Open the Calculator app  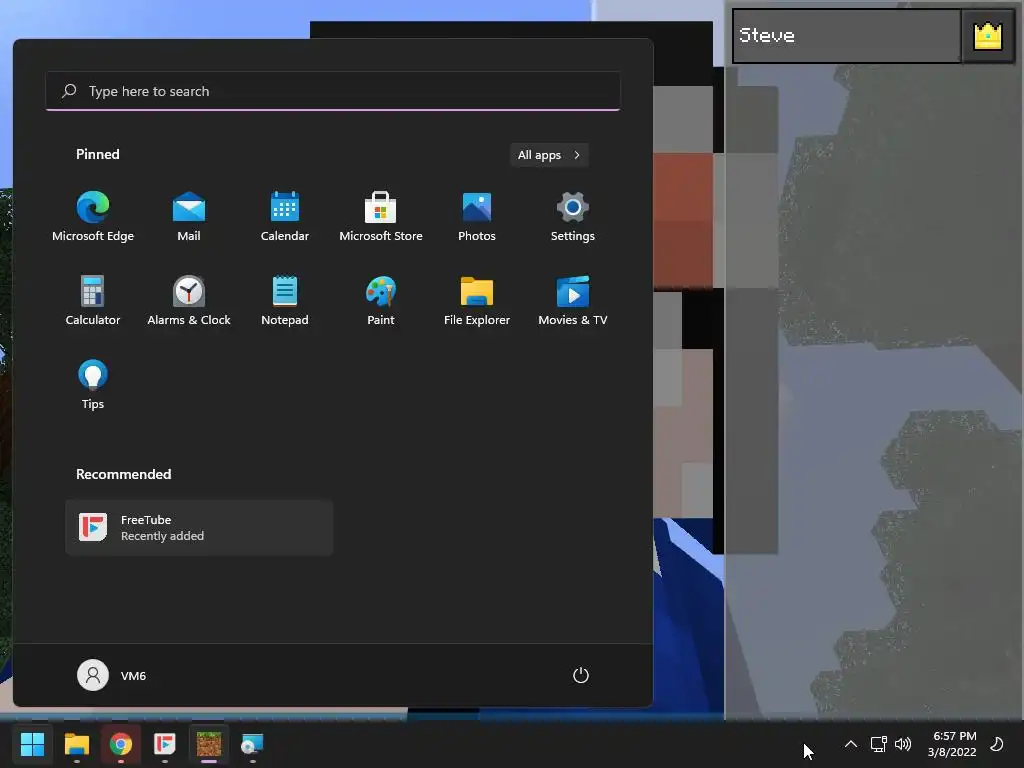(93, 301)
